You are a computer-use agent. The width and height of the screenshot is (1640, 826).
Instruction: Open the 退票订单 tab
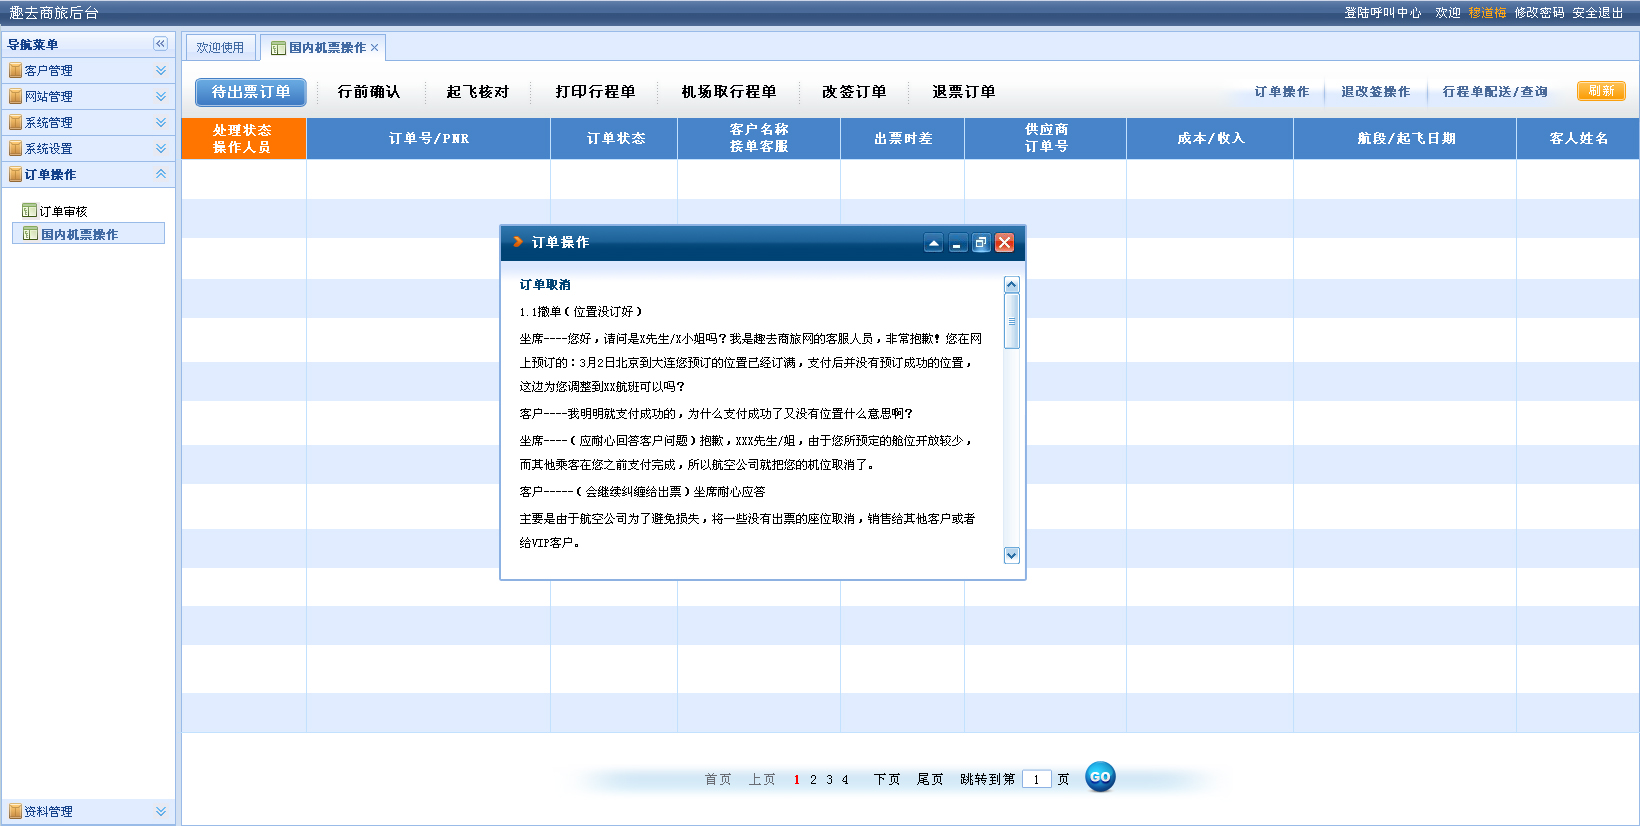964,92
